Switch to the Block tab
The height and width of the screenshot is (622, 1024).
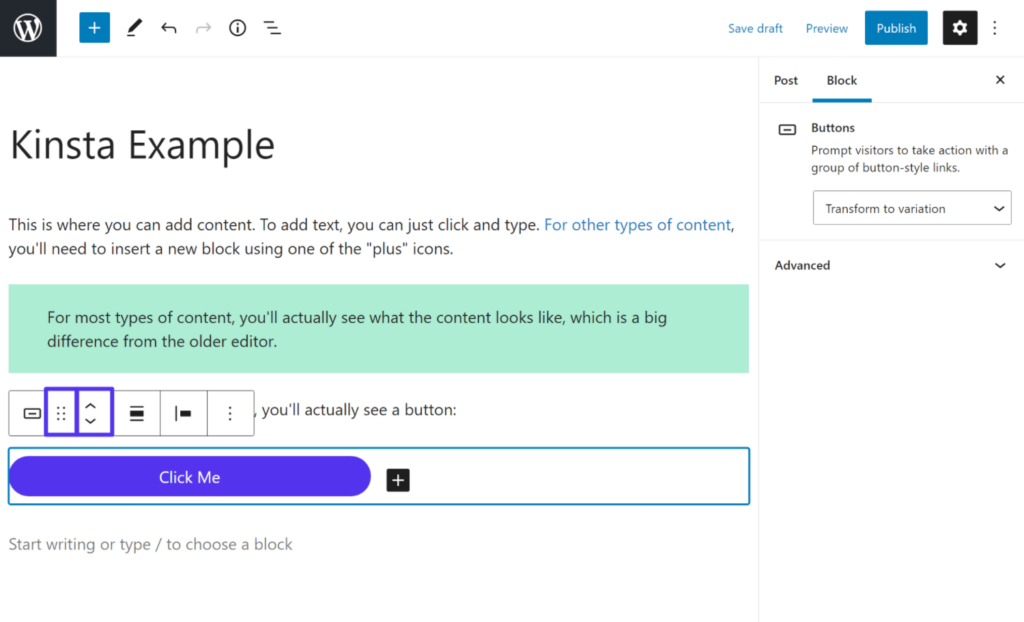tap(841, 80)
